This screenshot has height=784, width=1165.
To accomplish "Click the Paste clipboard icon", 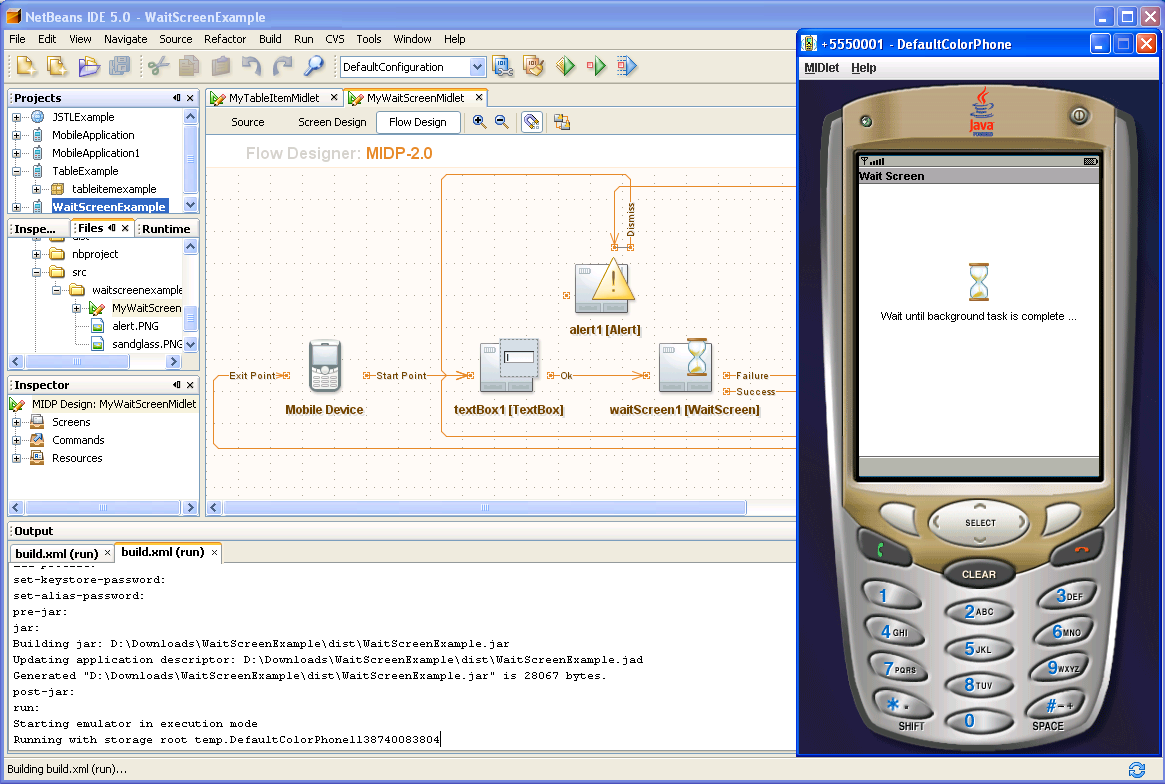I will click(x=221, y=67).
